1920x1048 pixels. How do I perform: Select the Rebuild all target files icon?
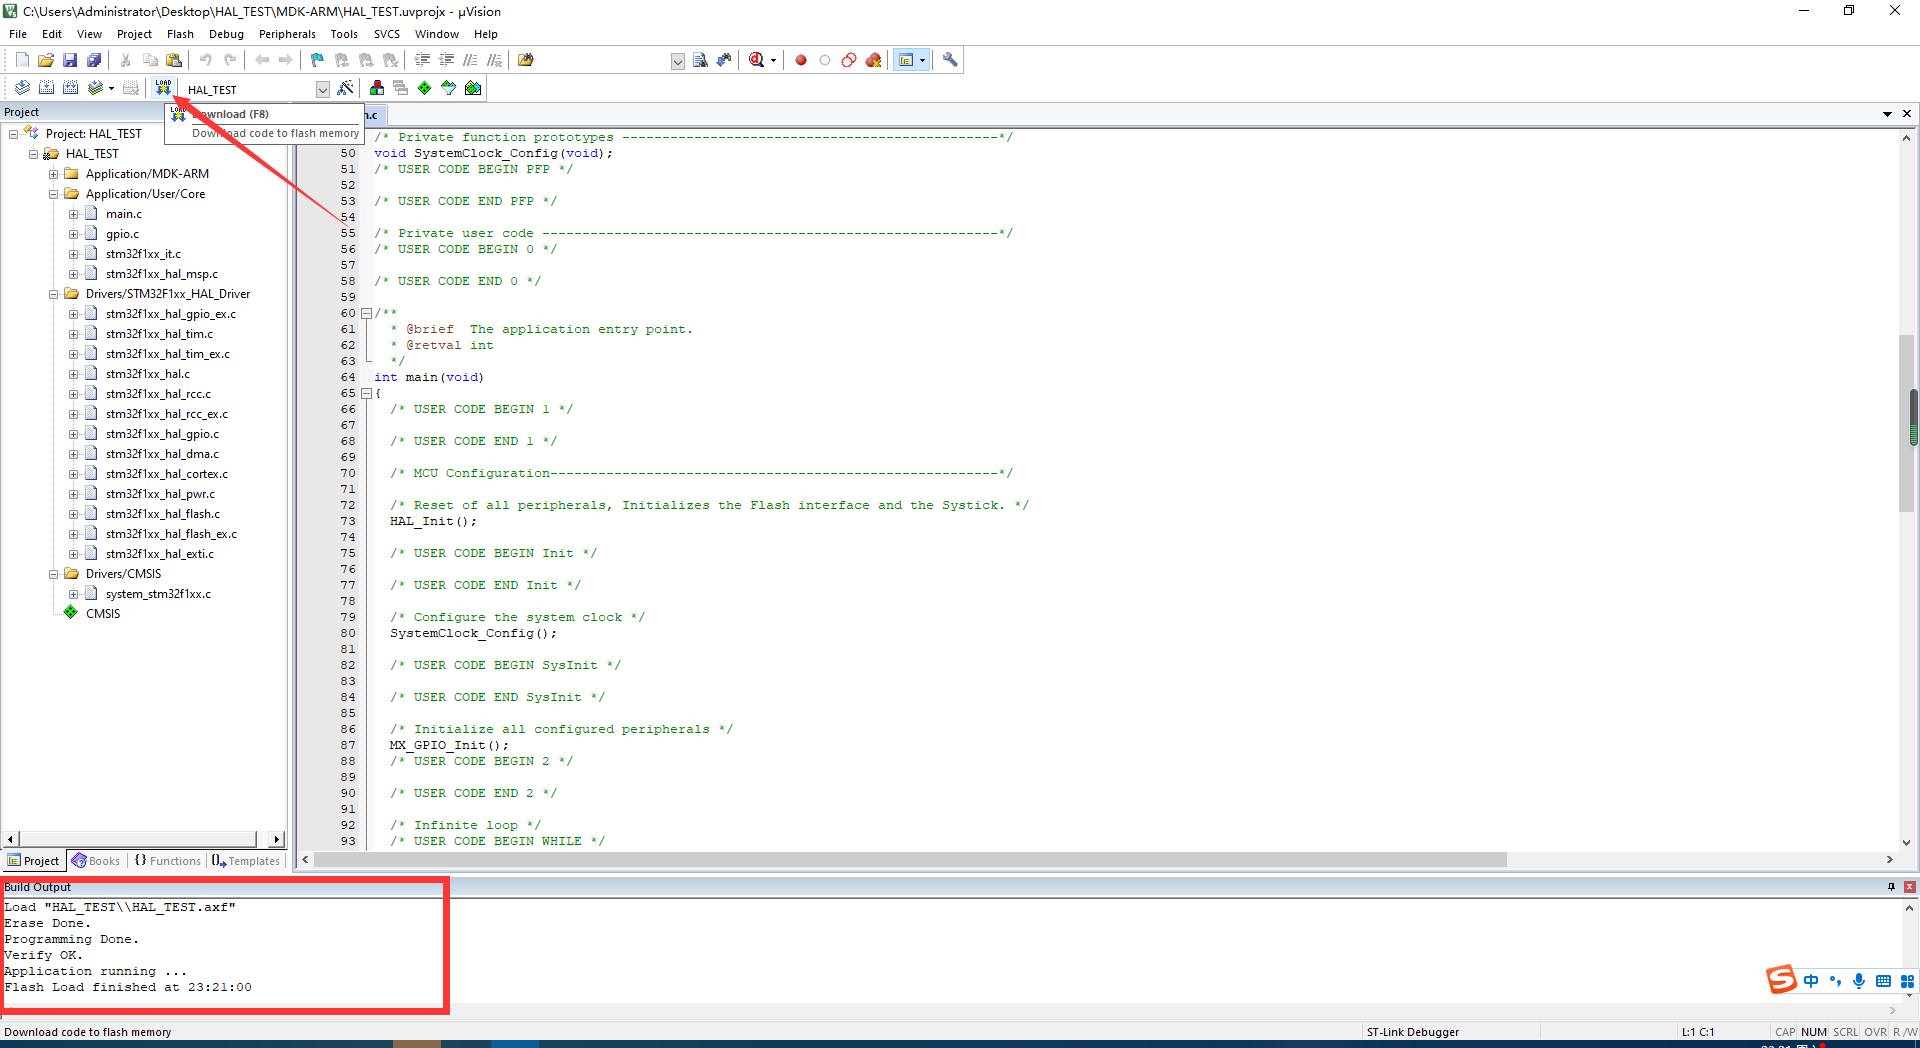pos(70,88)
